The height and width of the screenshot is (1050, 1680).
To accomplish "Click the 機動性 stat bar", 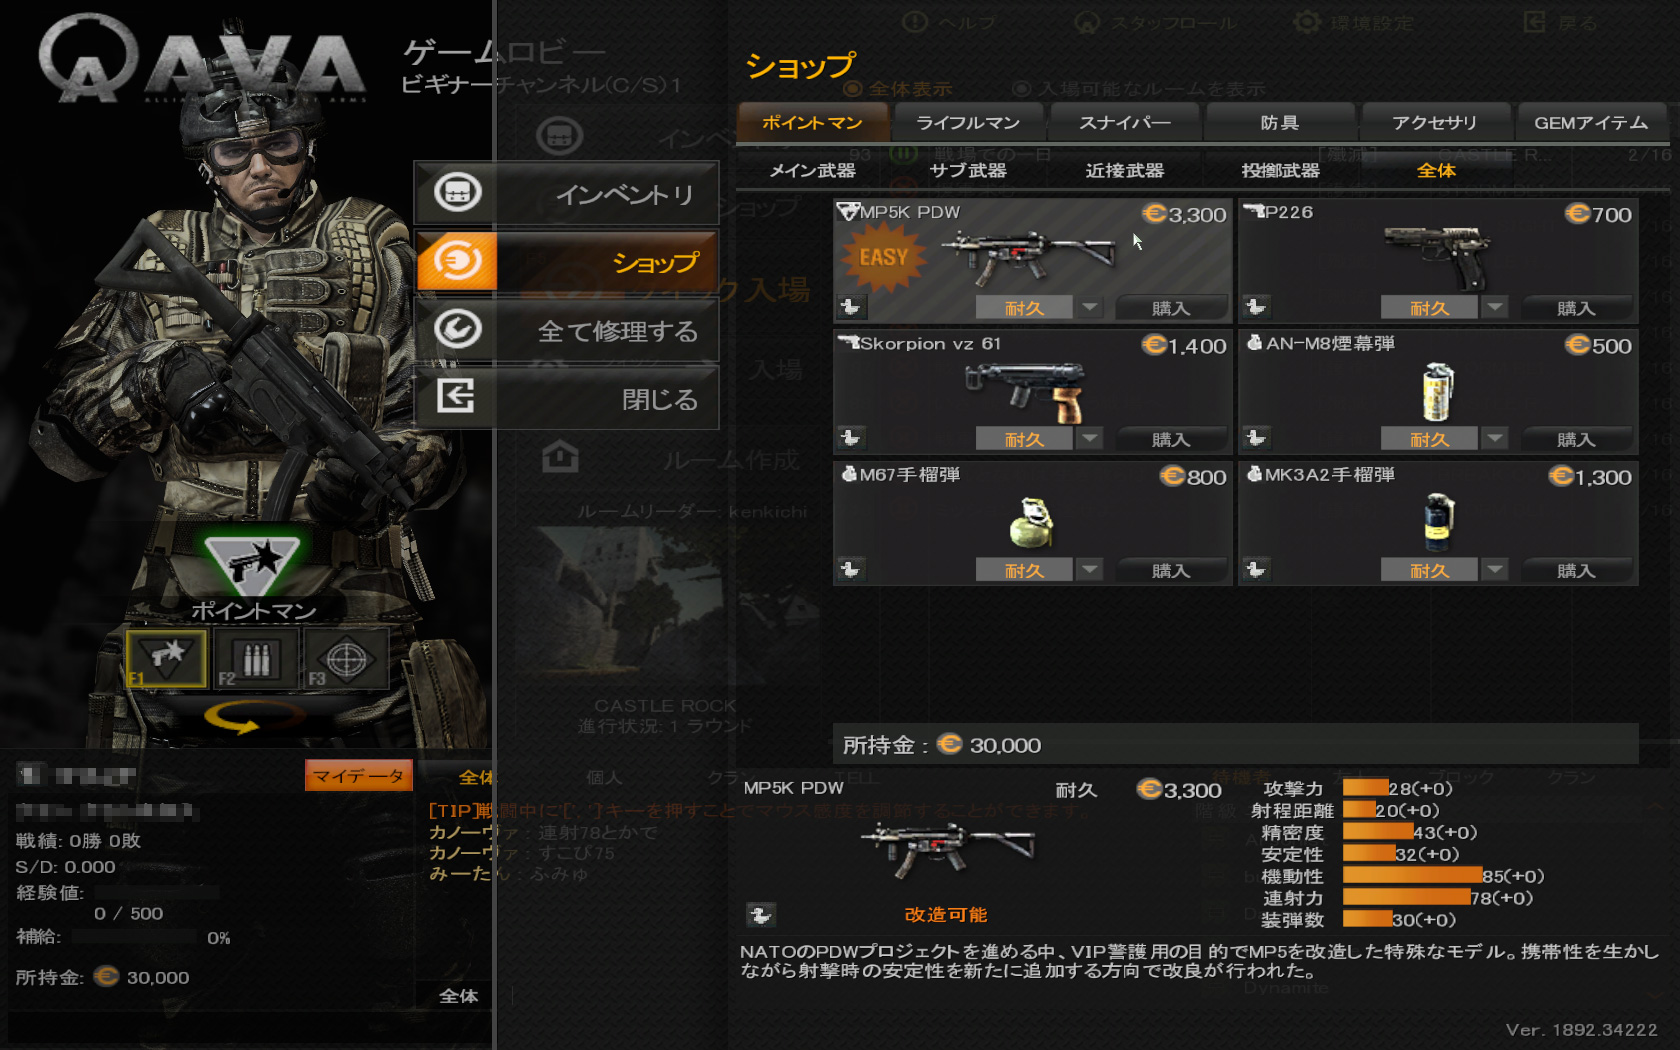I will (x=1411, y=876).
